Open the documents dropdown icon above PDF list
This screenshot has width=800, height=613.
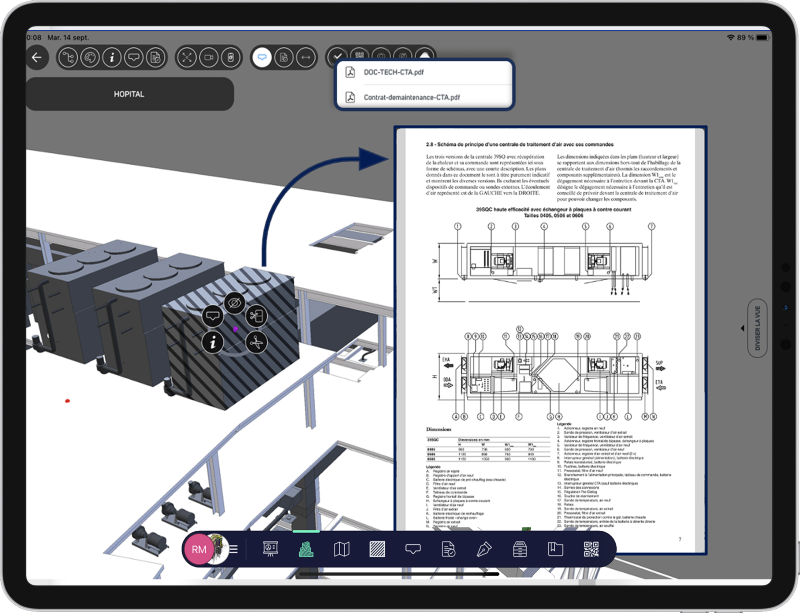coord(425,57)
